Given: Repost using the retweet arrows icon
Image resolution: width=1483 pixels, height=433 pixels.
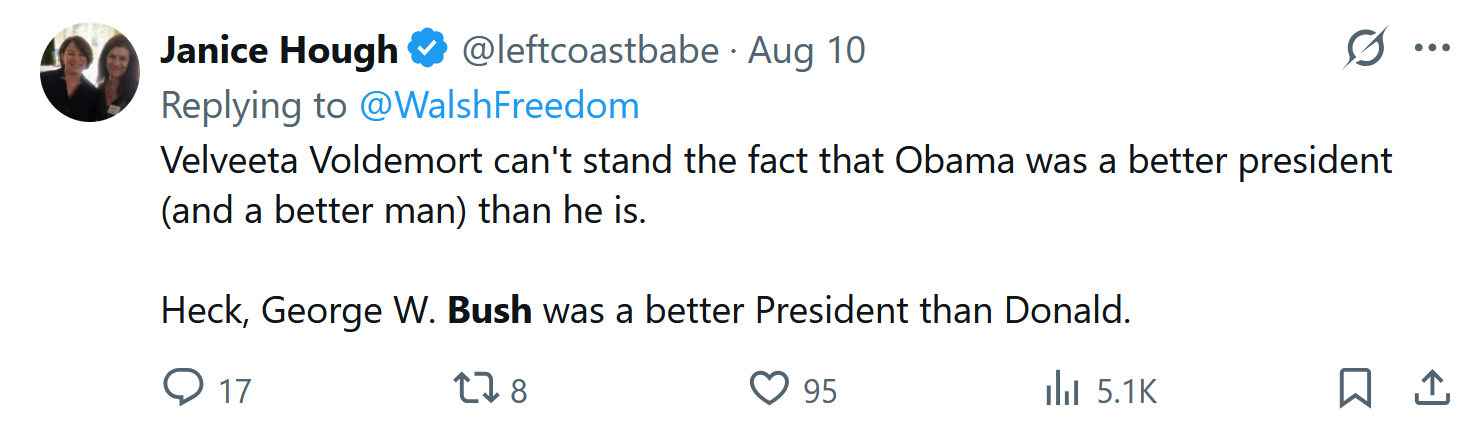Looking at the screenshot, I should 476,388.
